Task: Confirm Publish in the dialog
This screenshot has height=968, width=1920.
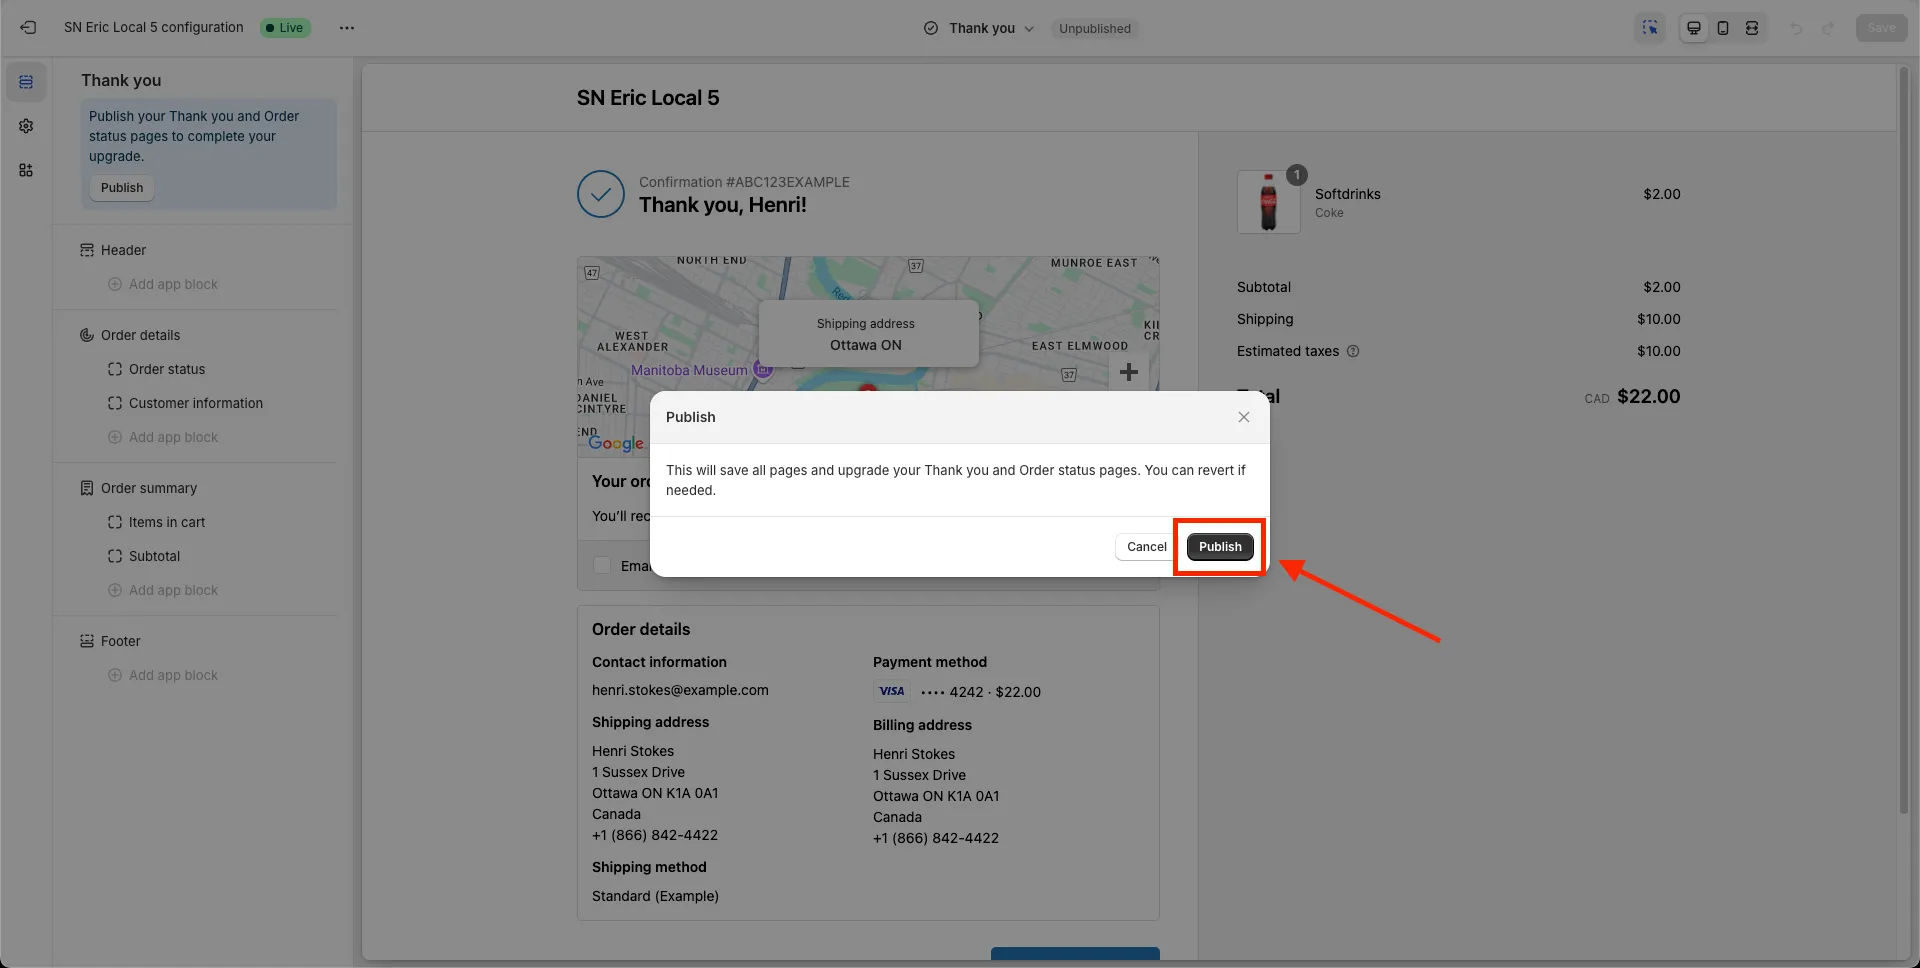Action: click(1220, 547)
